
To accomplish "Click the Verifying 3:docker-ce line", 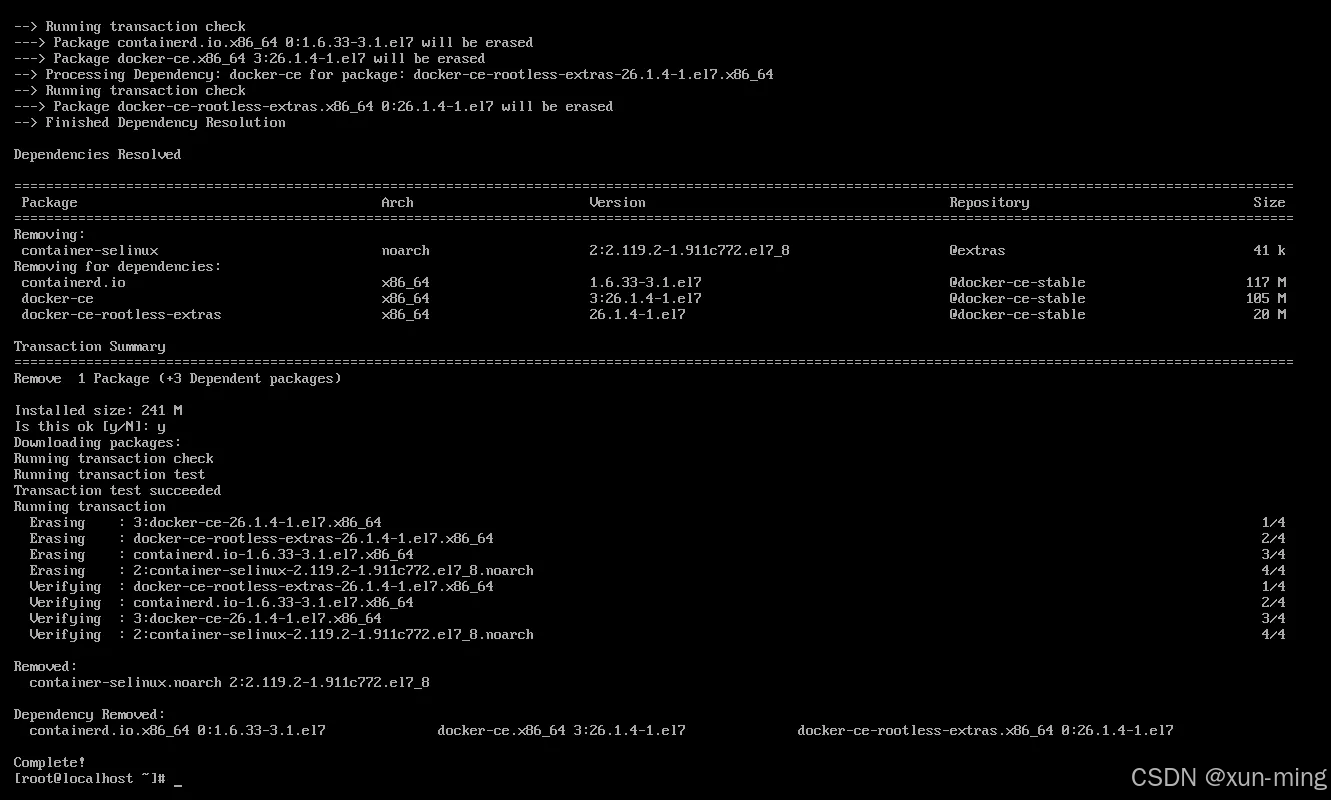I will (x=205, y=618).
